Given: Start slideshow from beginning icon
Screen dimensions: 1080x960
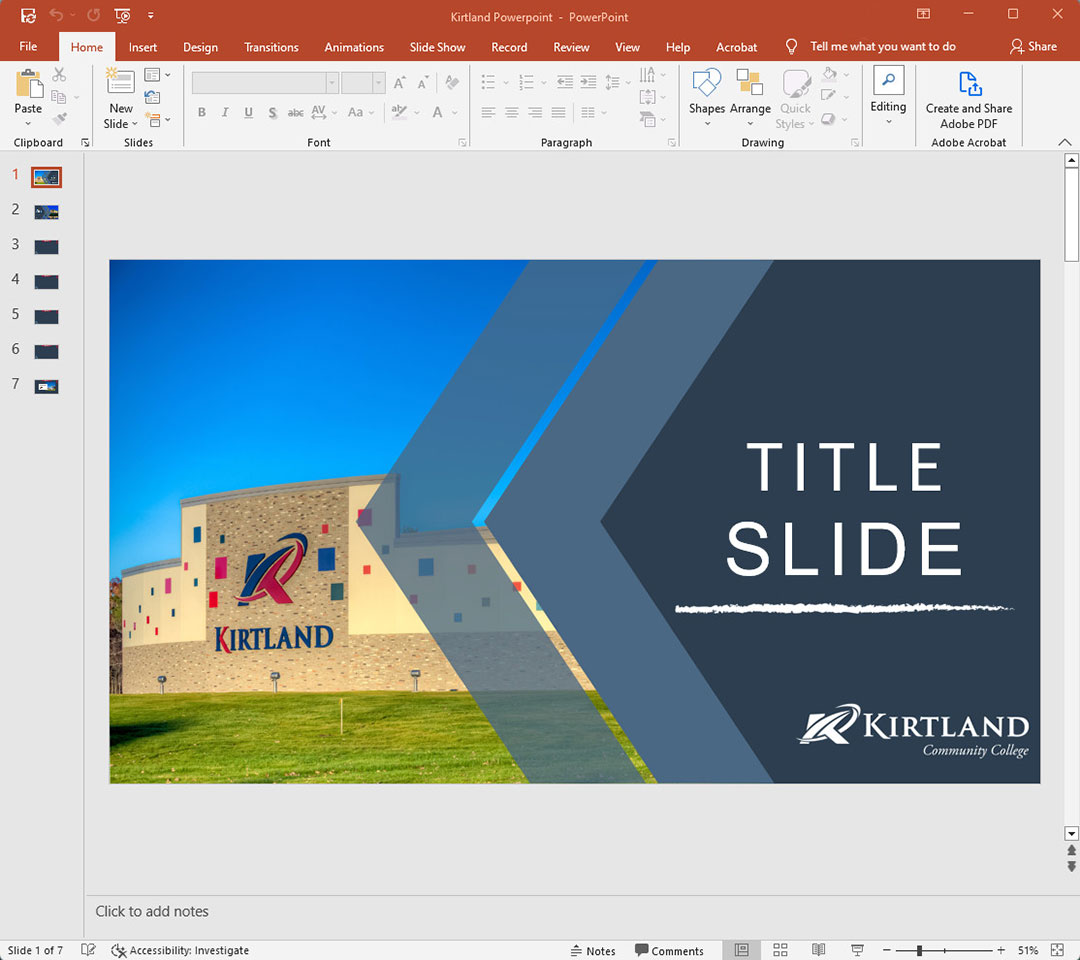Looking at the screenshot, I should pyautogui.click(x=123, y=15).
